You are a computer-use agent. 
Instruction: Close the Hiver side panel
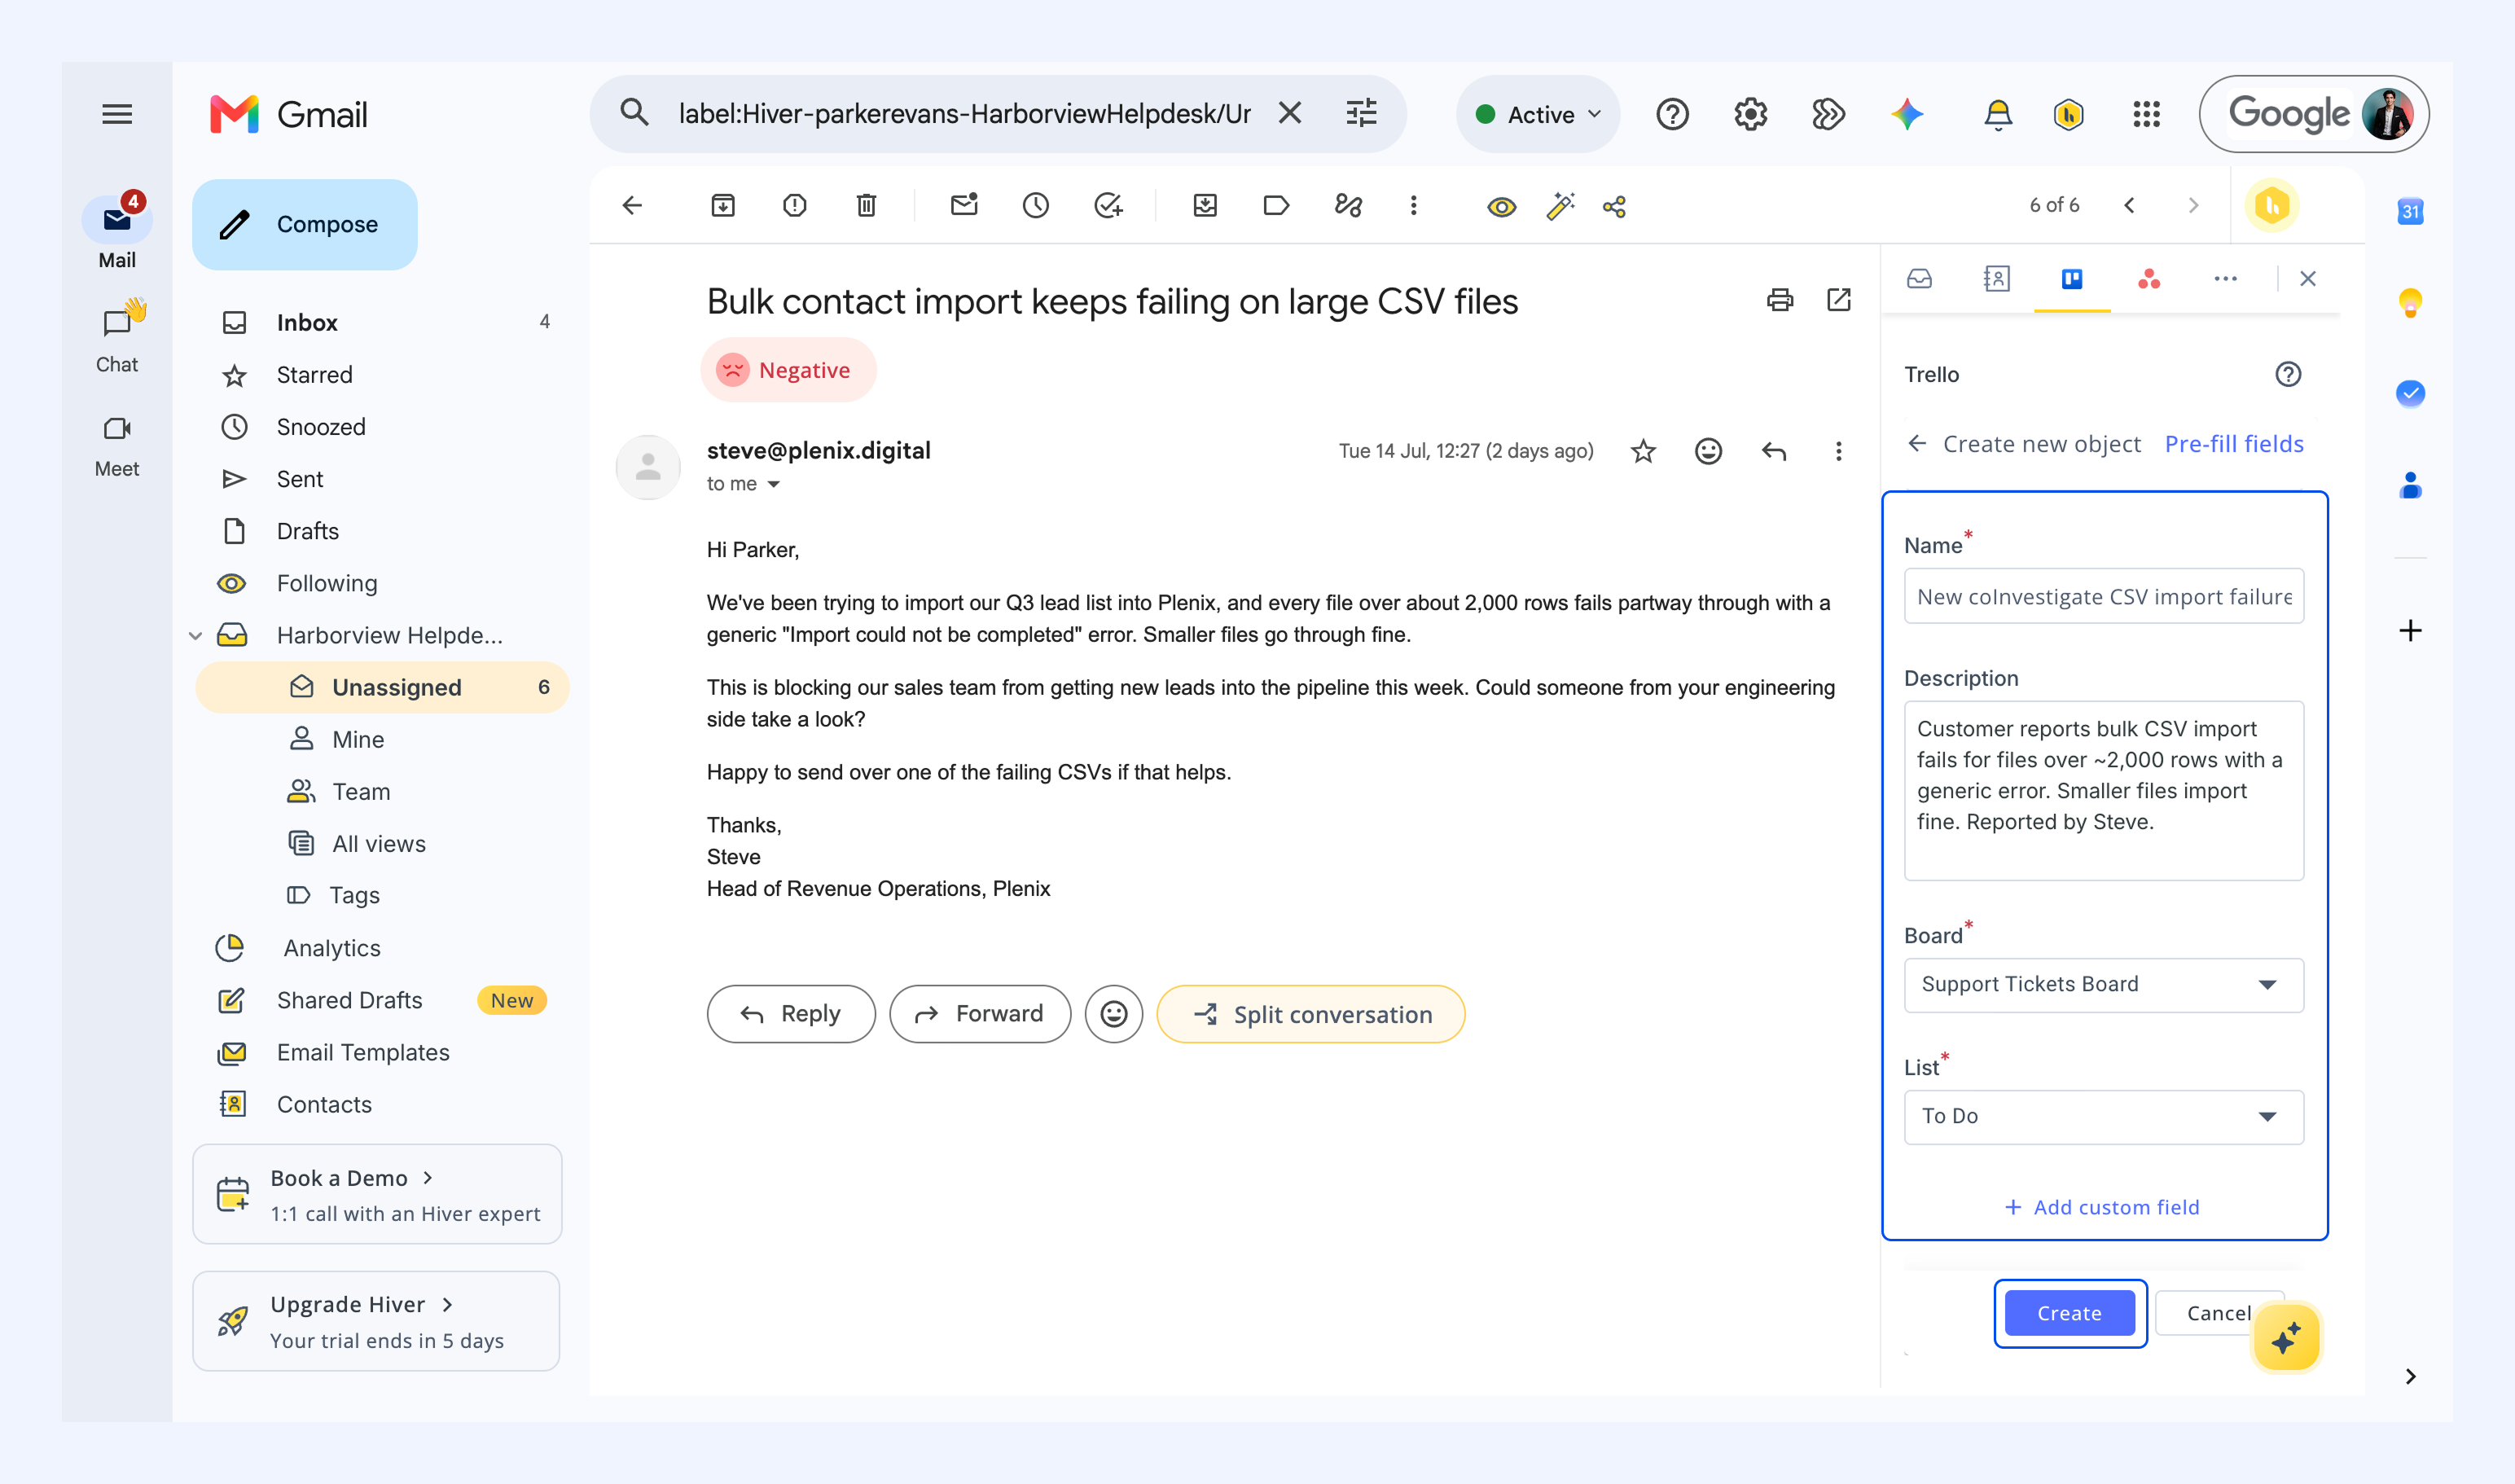pos(2308,279)
